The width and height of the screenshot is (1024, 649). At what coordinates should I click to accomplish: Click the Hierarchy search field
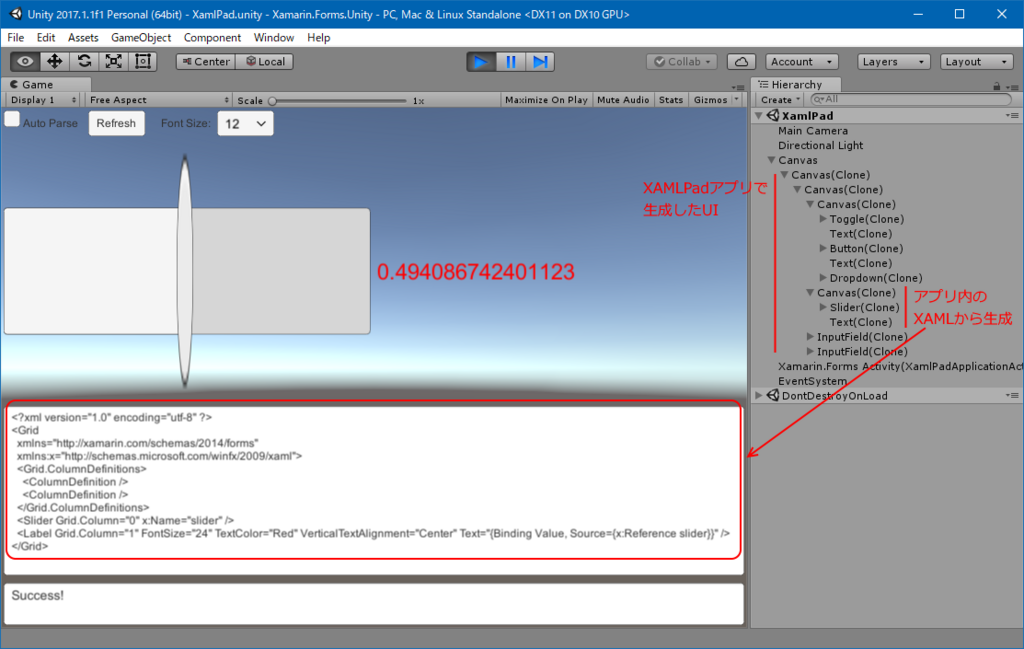coord(910,99)
